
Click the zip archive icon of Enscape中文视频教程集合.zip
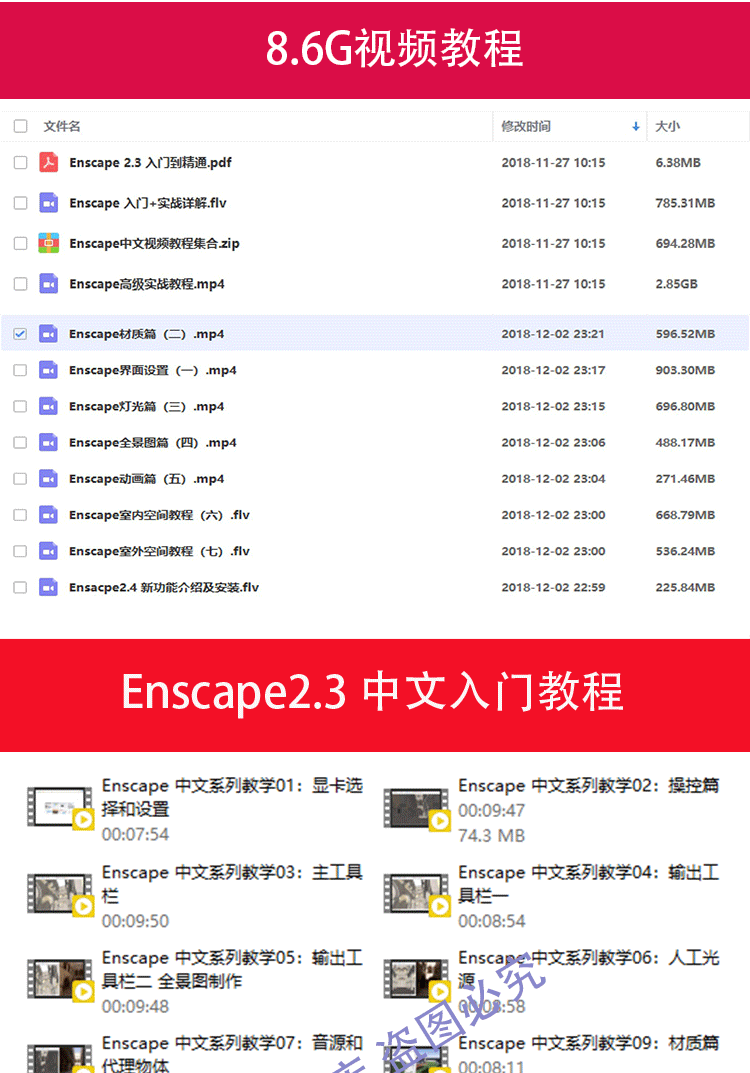49,243
